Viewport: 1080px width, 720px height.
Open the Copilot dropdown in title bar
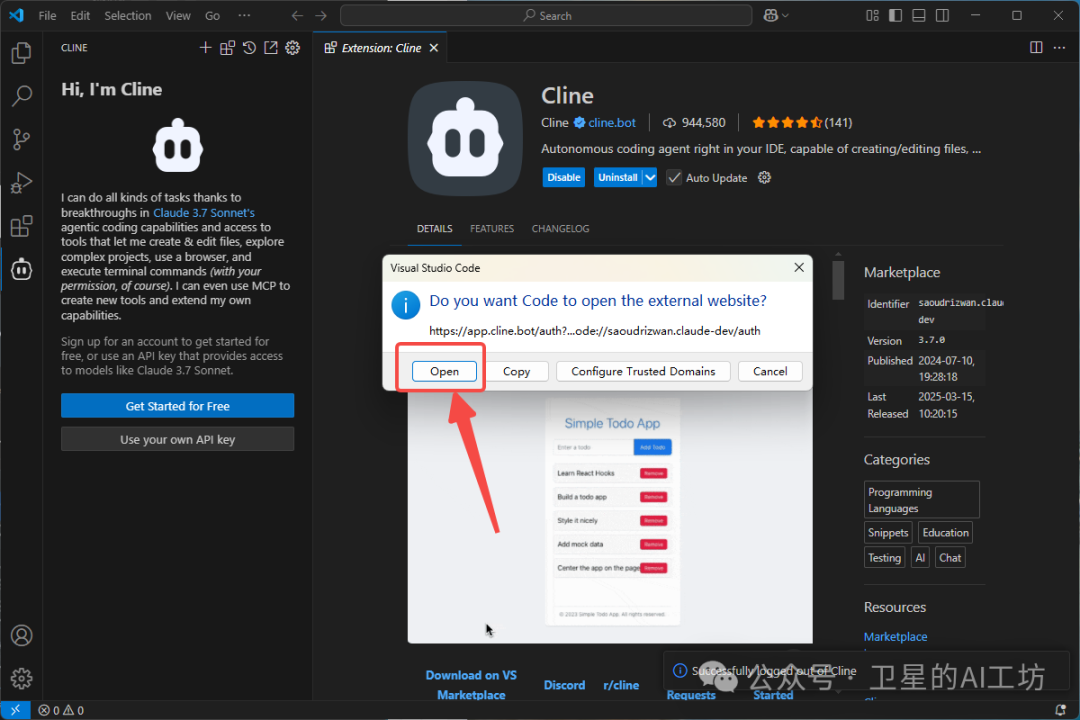pyautogui.click(x=777, y=15)
